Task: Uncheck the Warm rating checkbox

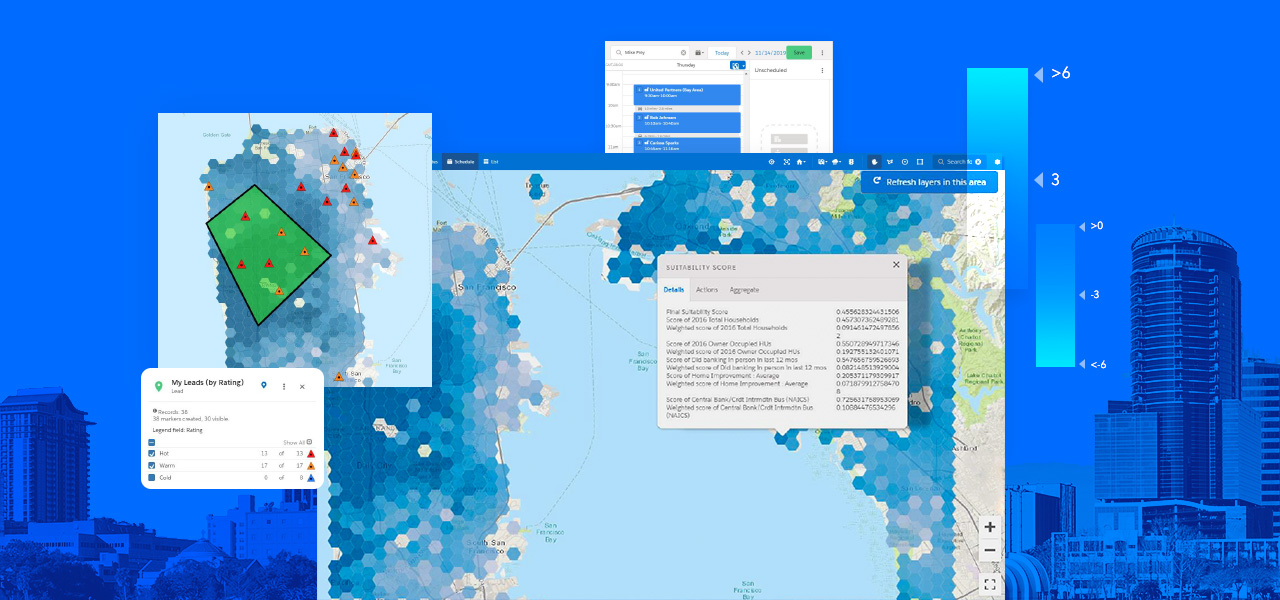Action: (x=152, y=465)
